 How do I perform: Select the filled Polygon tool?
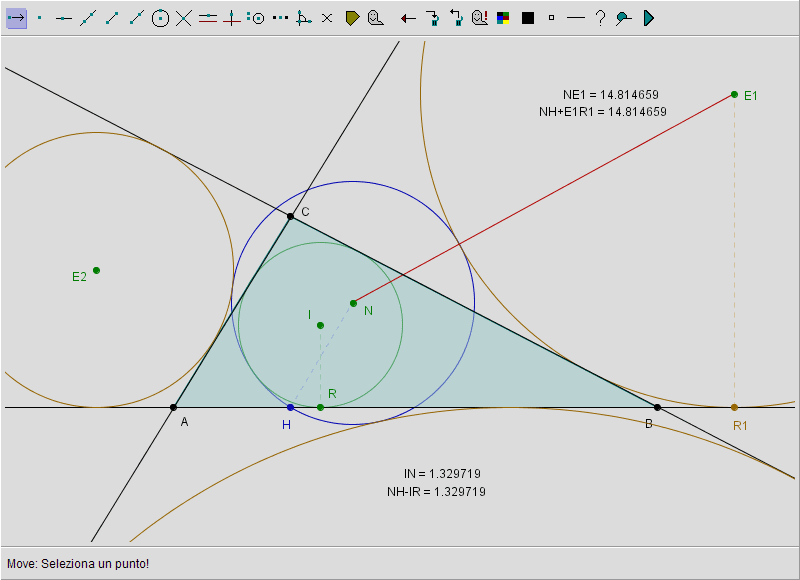click(x=353, y=18)
